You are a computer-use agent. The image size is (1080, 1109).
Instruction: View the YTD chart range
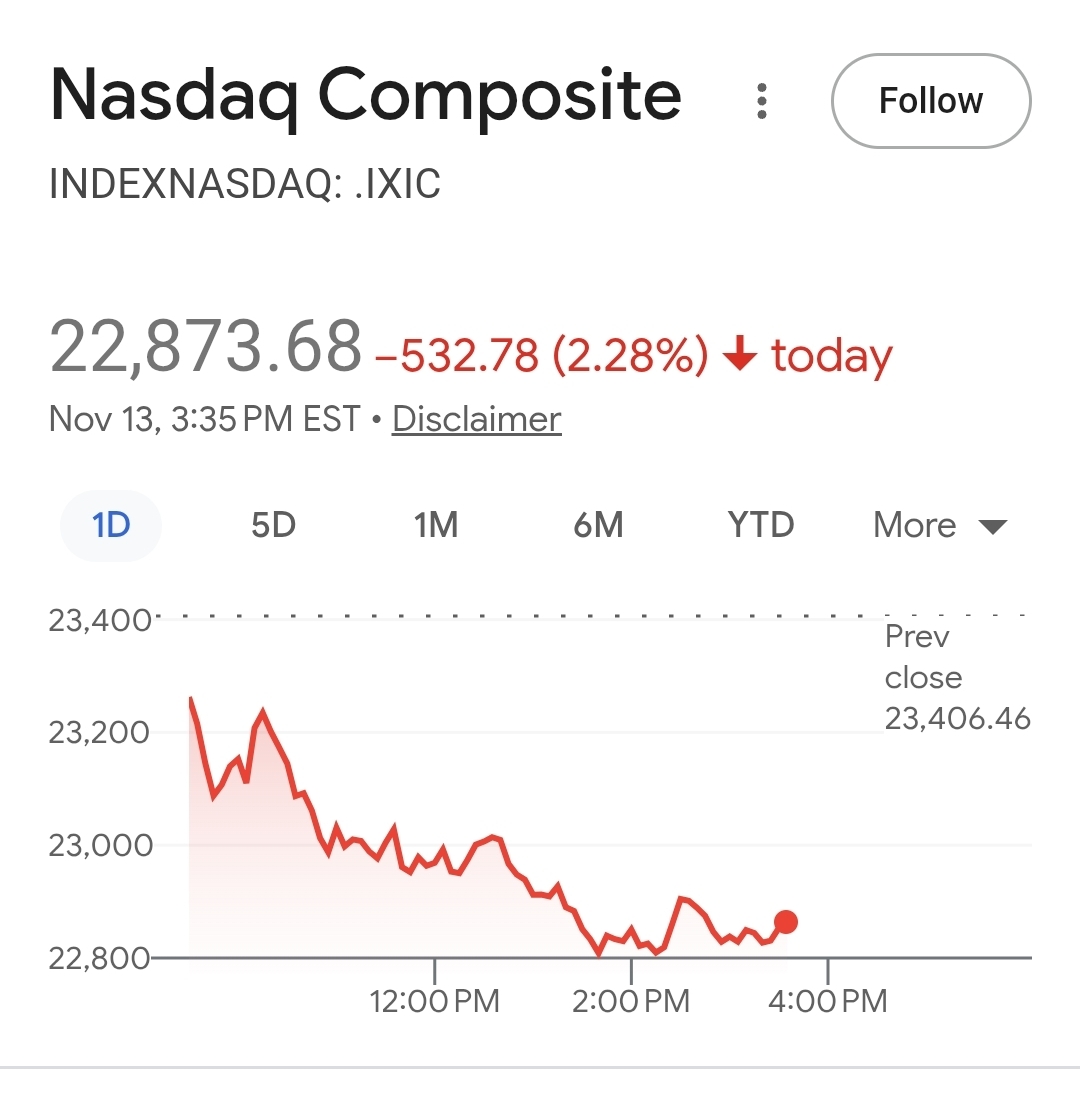point(761,525)
